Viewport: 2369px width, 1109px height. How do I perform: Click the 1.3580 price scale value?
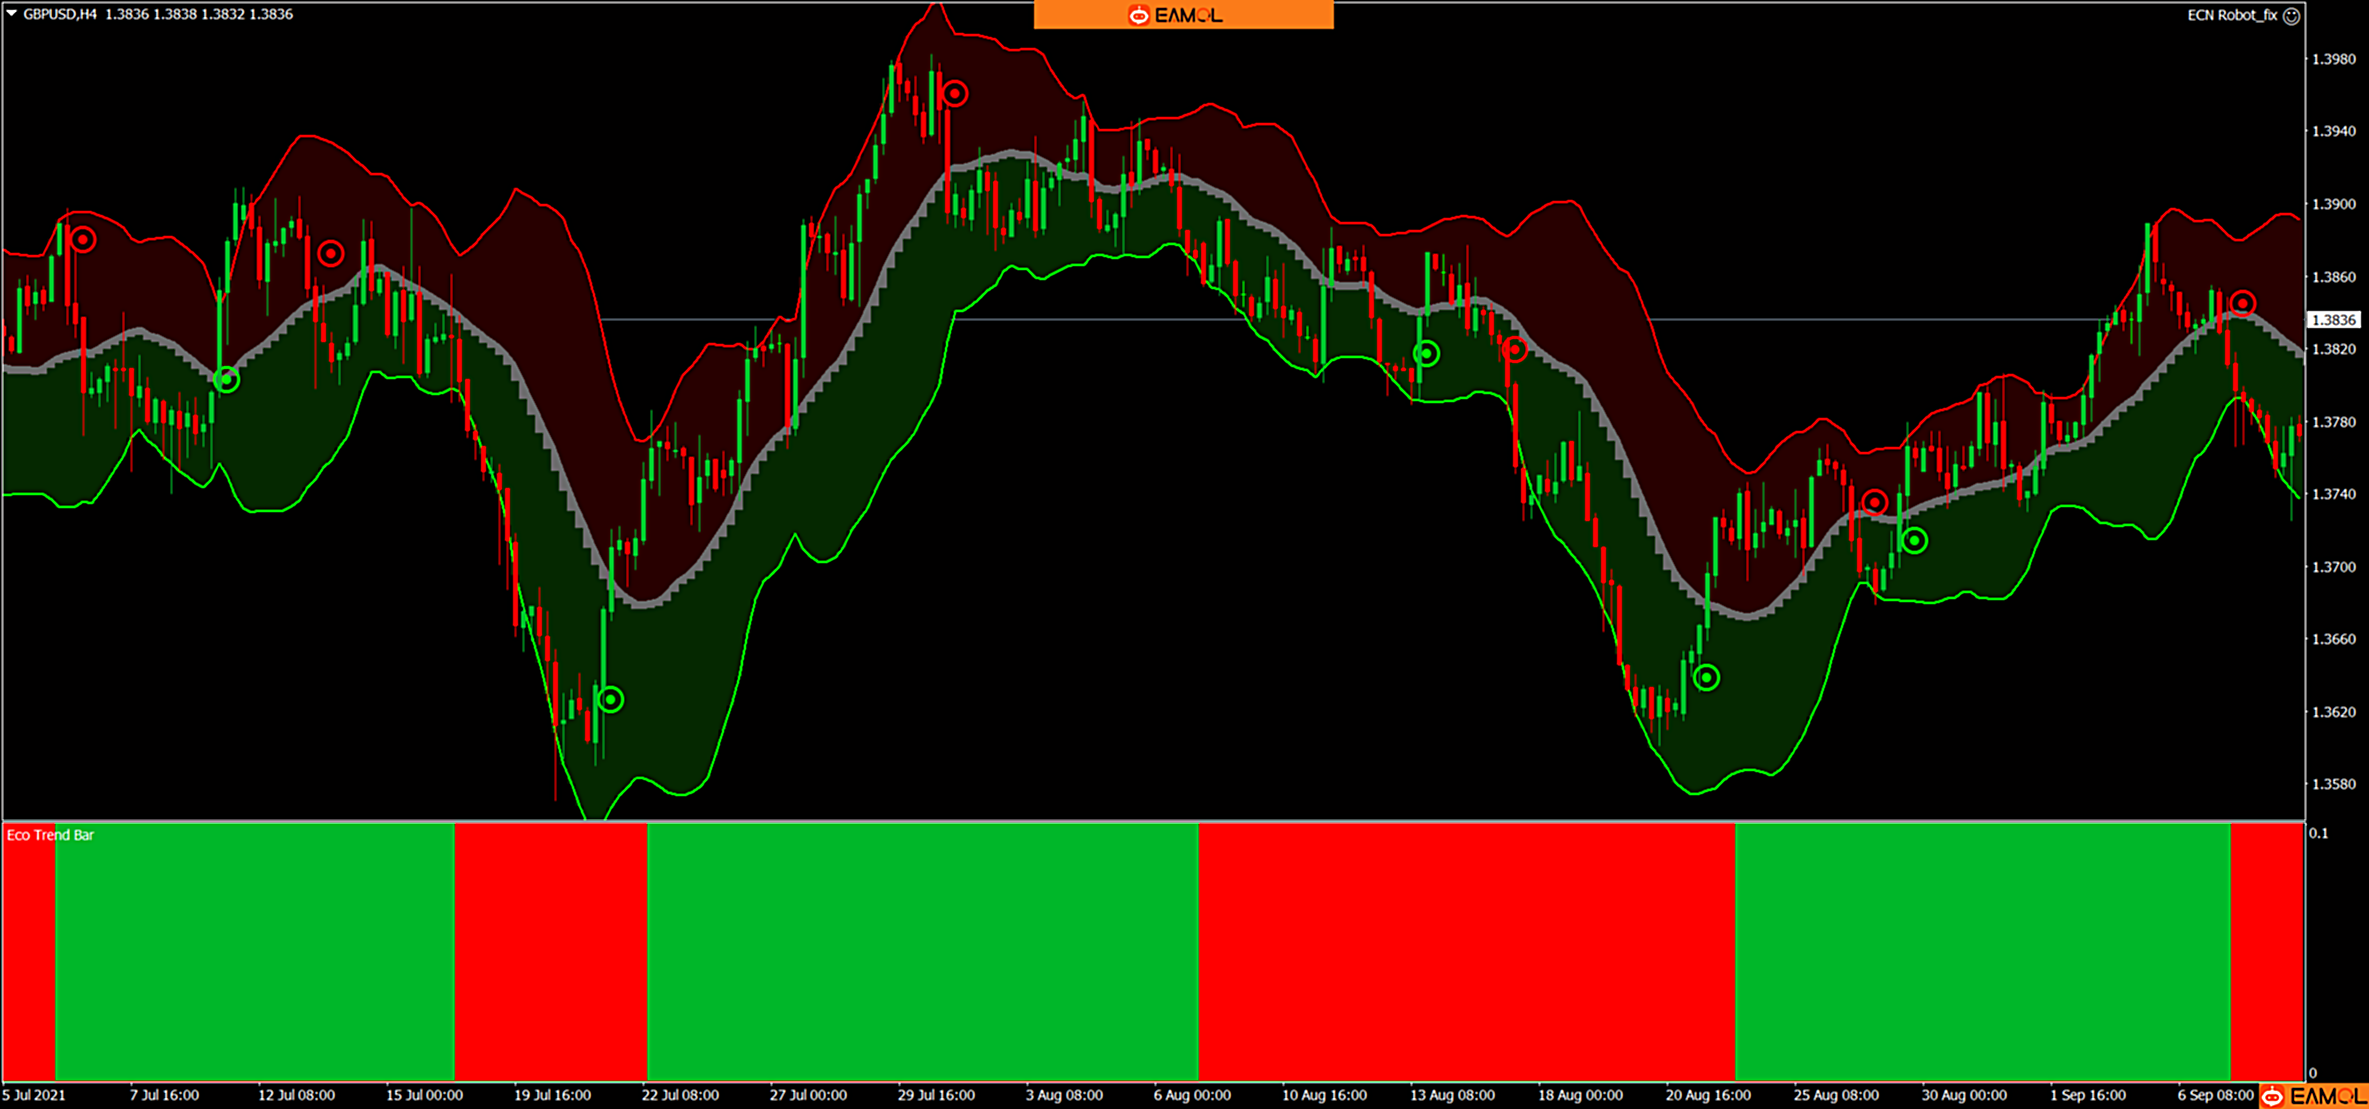(2333, 784)
